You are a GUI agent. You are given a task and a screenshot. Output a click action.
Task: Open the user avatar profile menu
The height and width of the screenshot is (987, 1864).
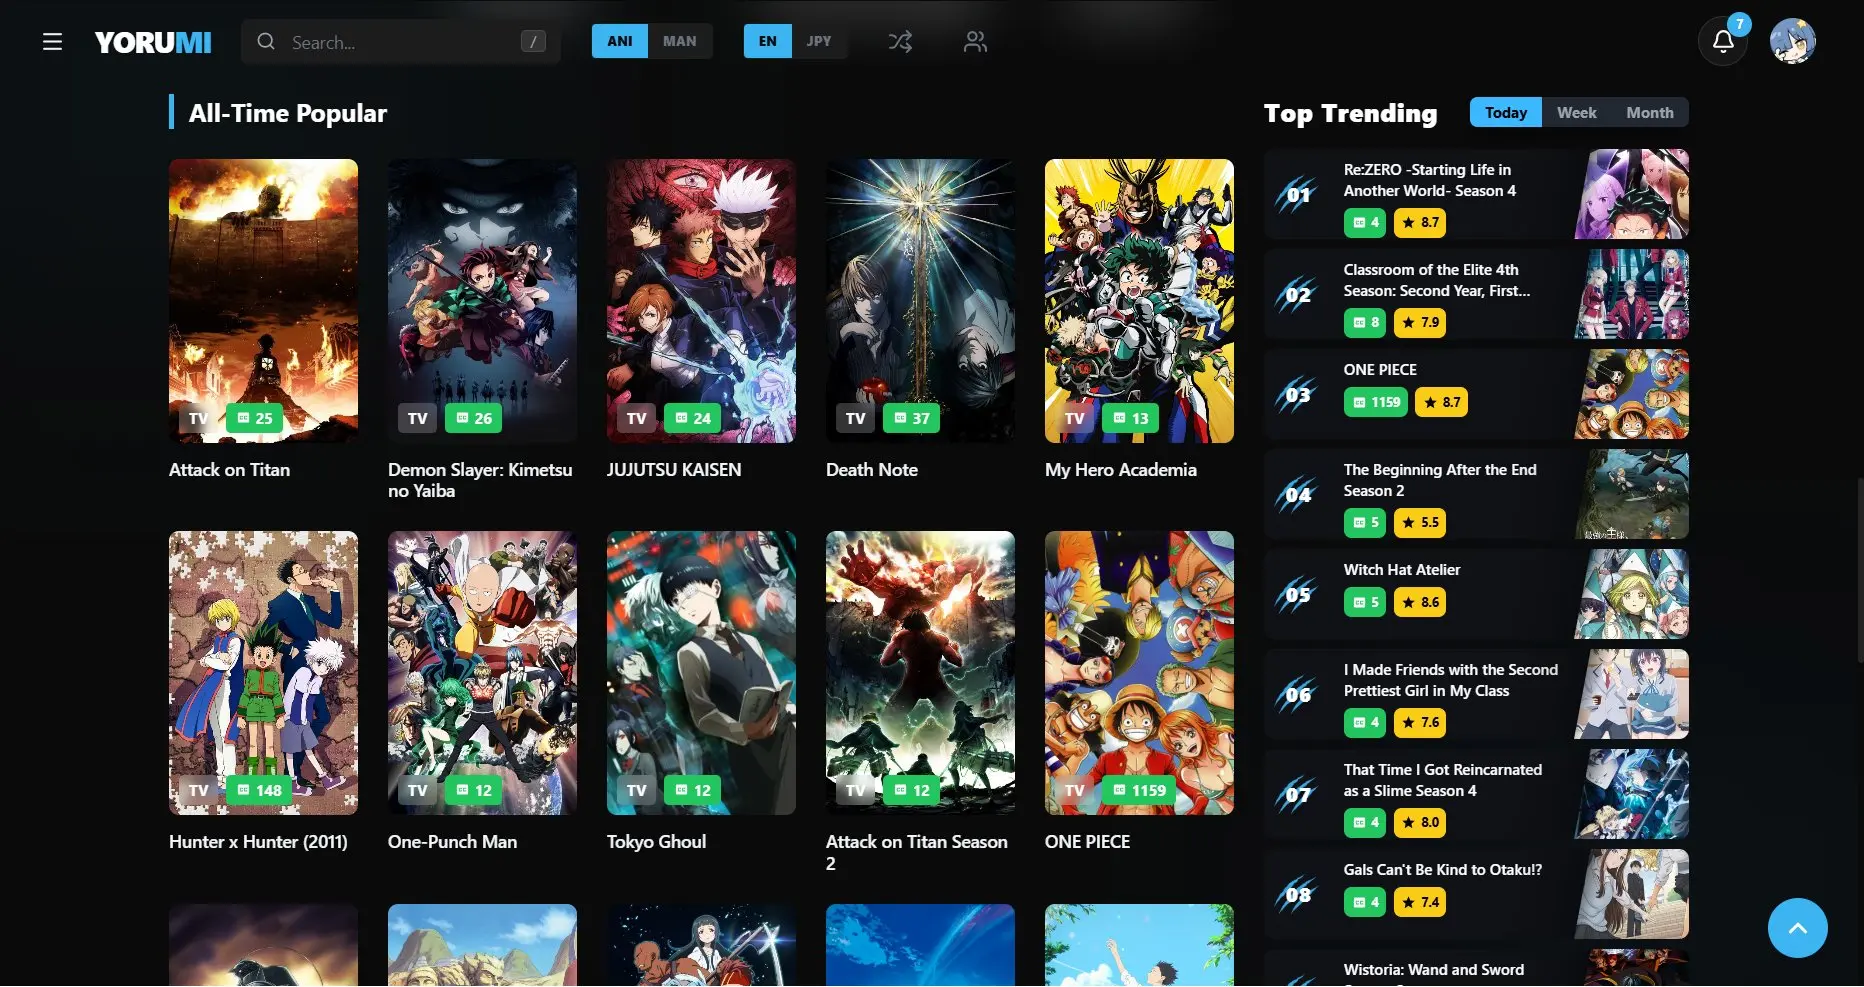[x=1793, y=41]
